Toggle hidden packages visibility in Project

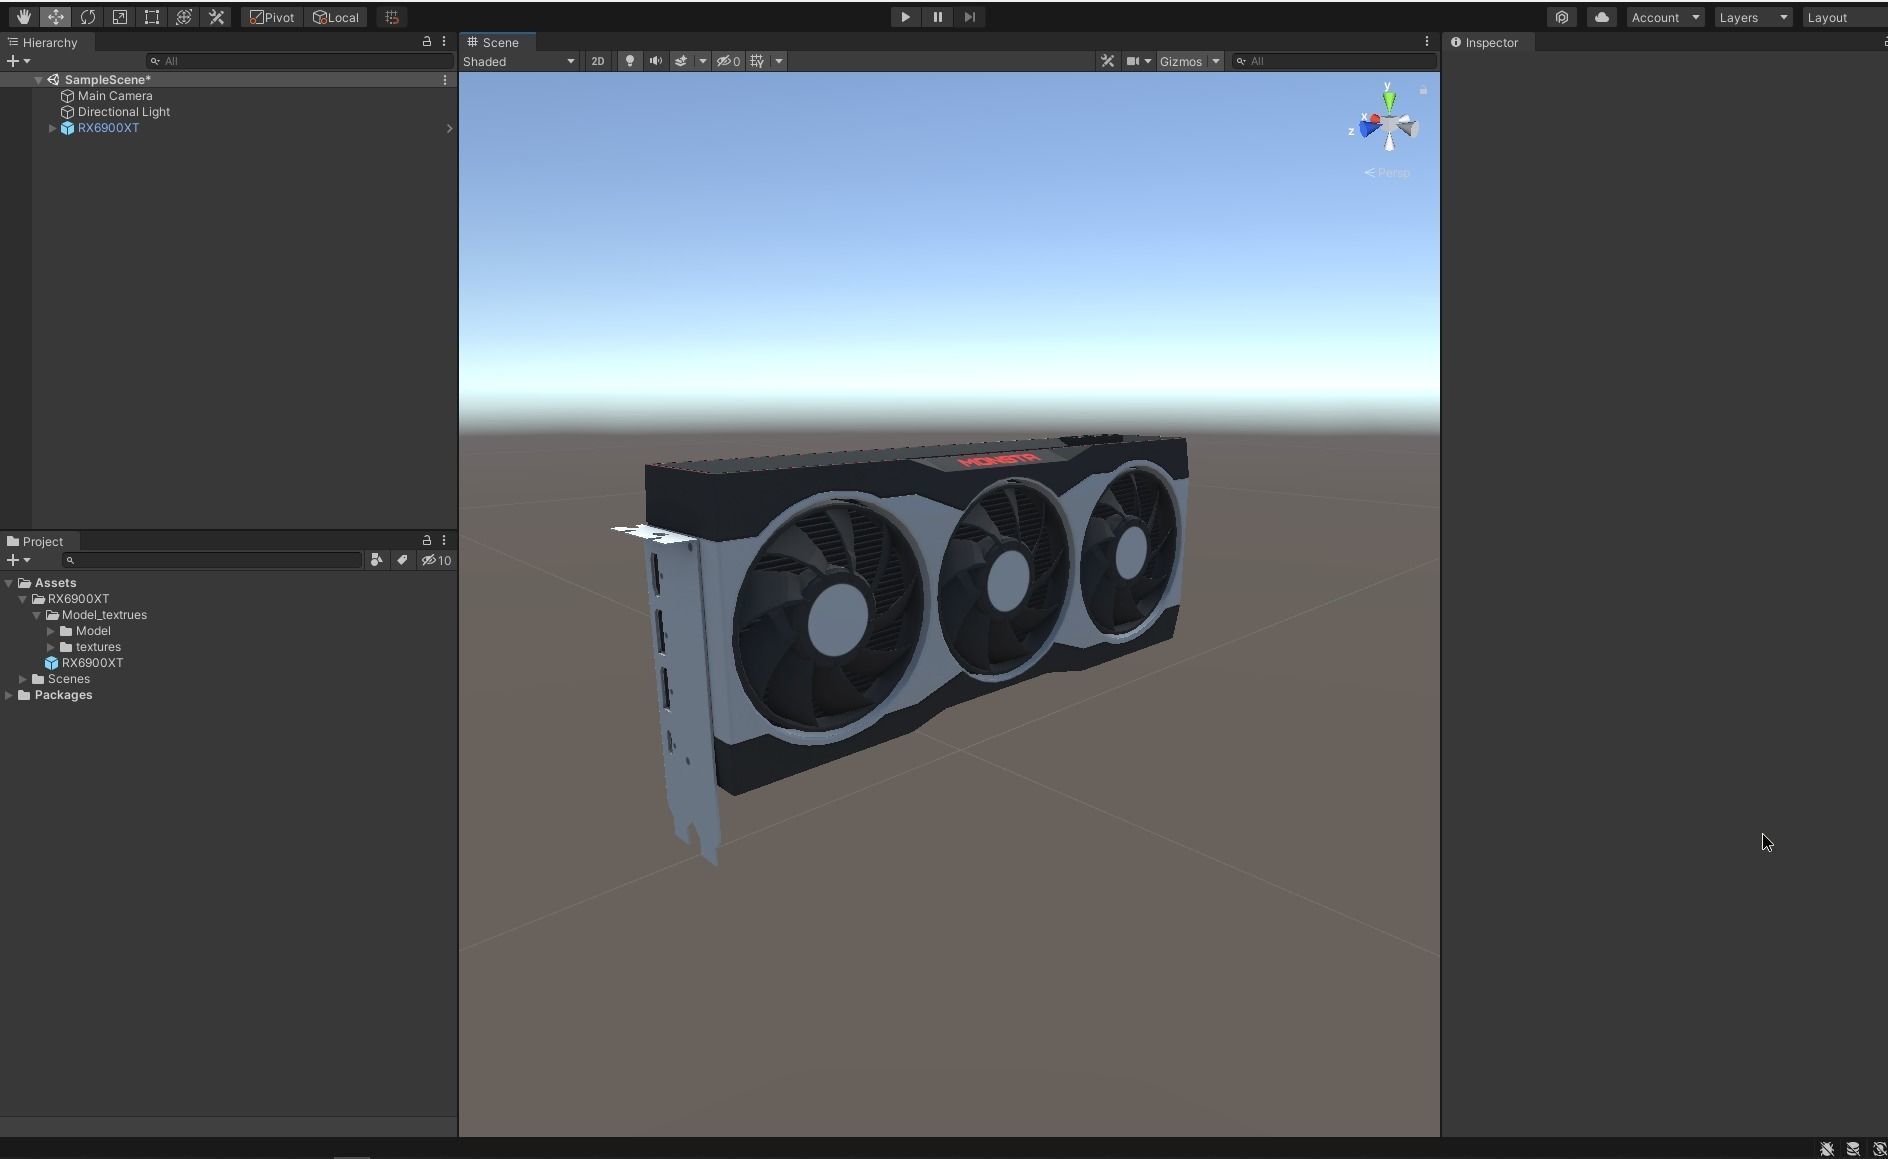[x=436, y=560]
